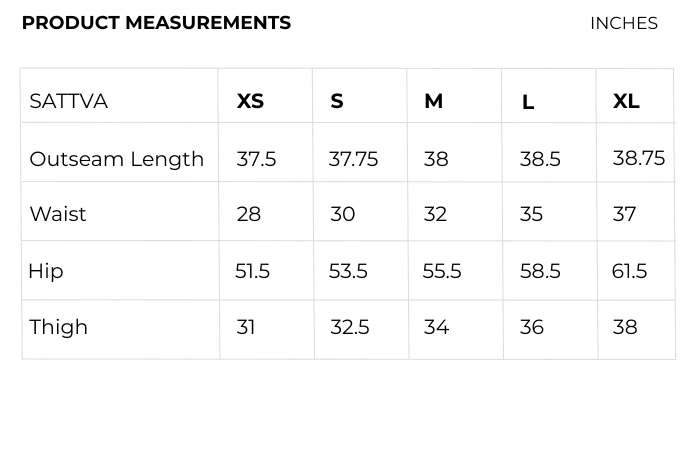This screenshot has height=450, width=700.
Task: Select the SATTVA table header cell
Action: click(x=69, y=101)
